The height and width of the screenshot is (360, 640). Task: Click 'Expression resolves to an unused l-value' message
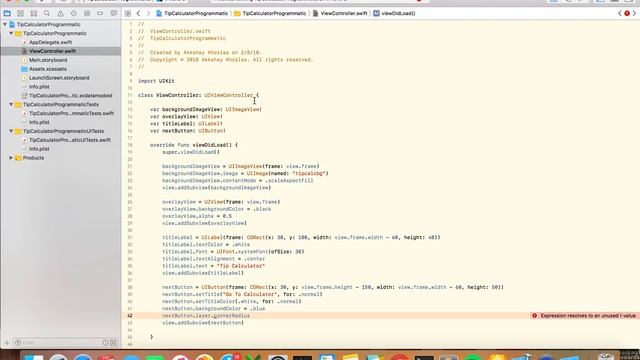coord(588,316)
